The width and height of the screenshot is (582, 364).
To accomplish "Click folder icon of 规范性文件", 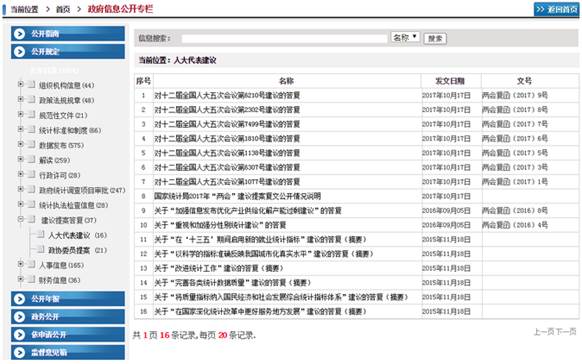I will (x=31, y=115).
